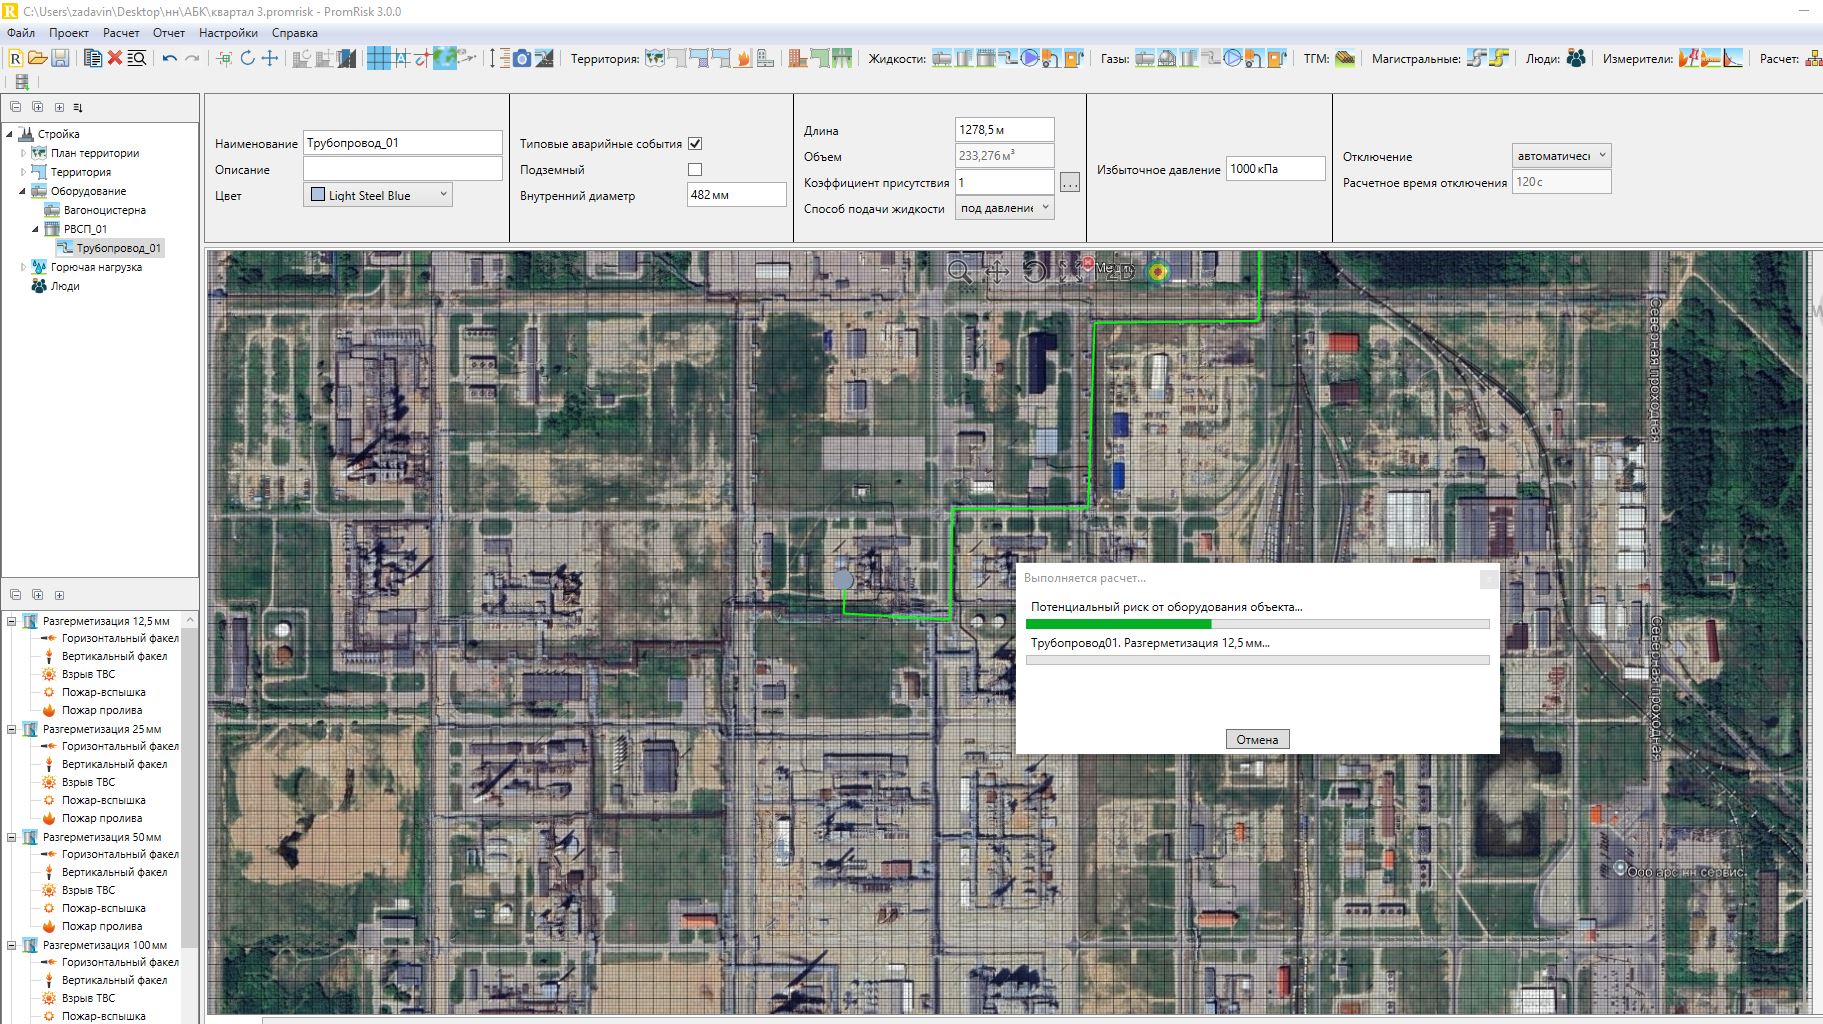Image resolution: width=1823 pixels, height=1024 pixels.
Task: Expand План территории tree node
Action: click(23, 153)
